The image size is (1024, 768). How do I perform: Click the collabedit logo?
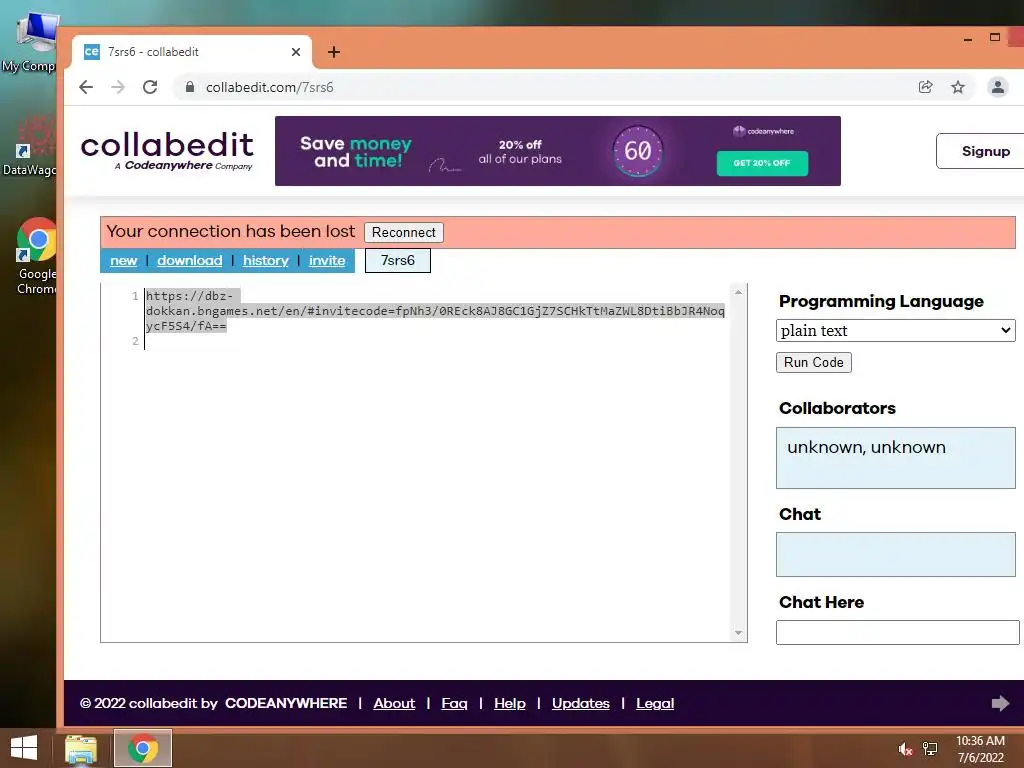click(167, 151)
